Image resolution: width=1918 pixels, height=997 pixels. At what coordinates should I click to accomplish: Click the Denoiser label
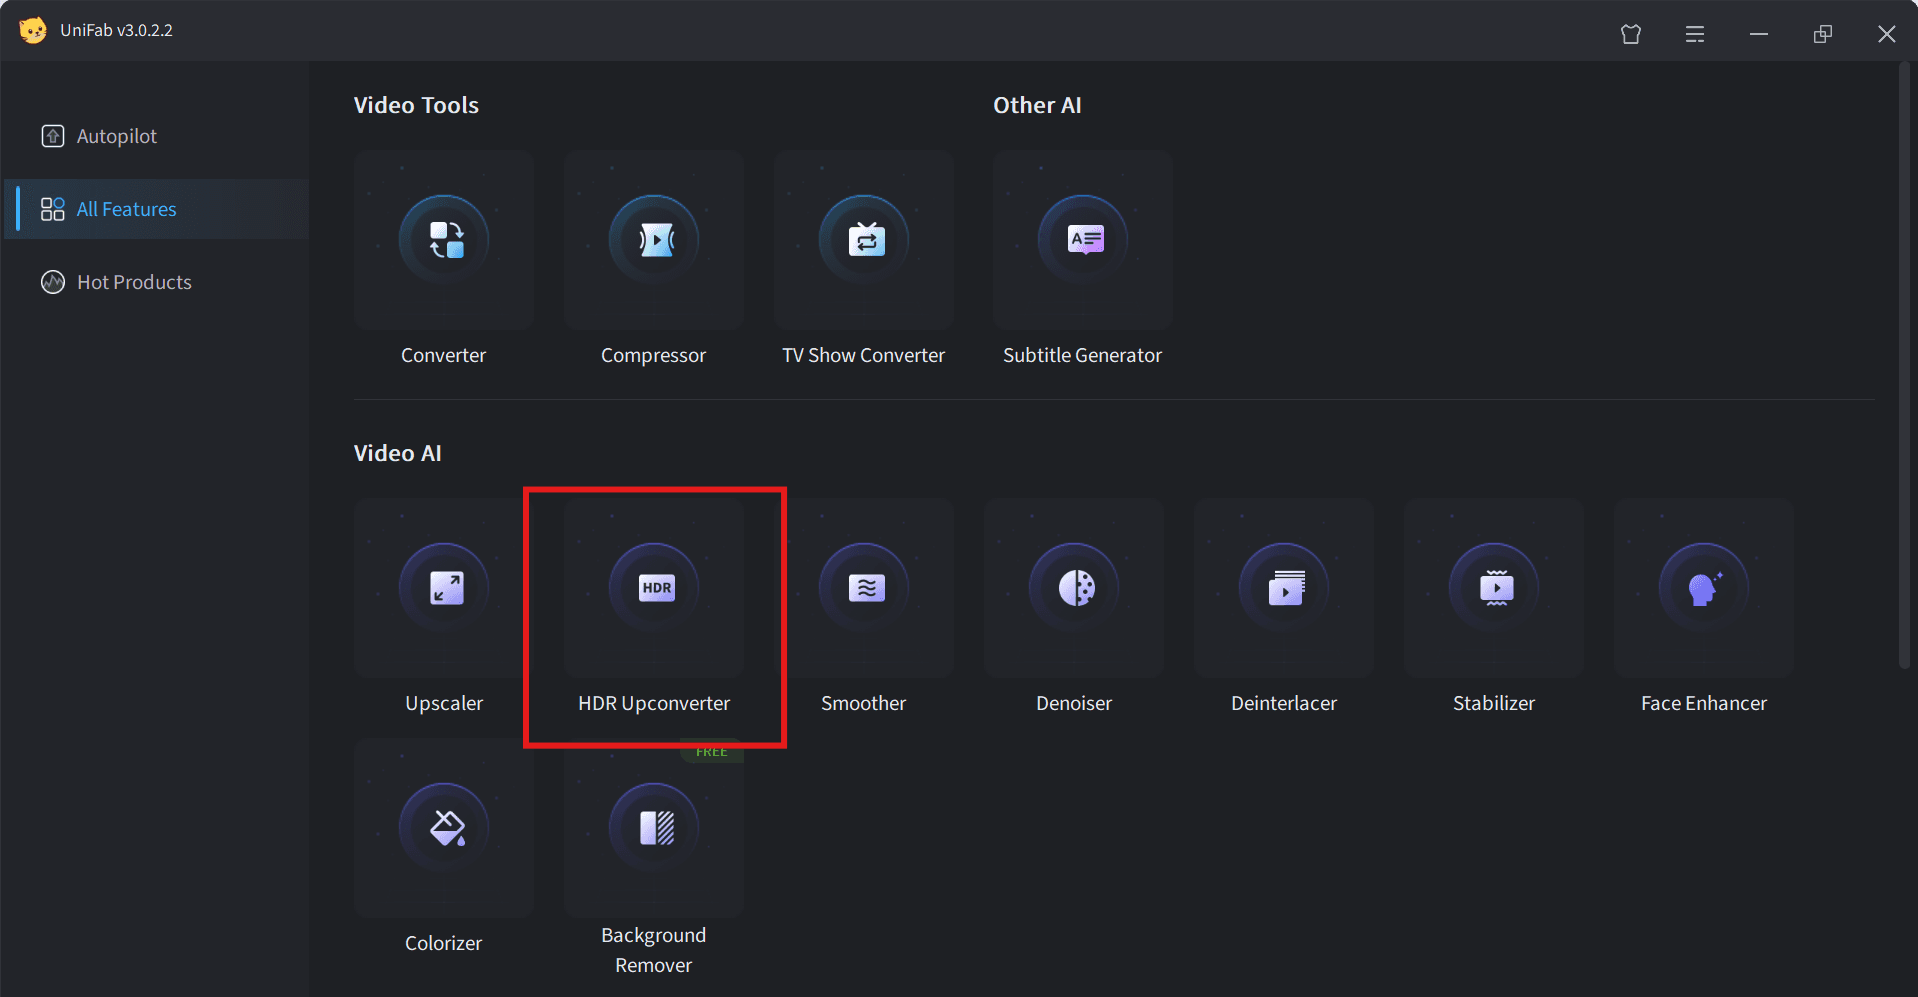point(1074,703)
